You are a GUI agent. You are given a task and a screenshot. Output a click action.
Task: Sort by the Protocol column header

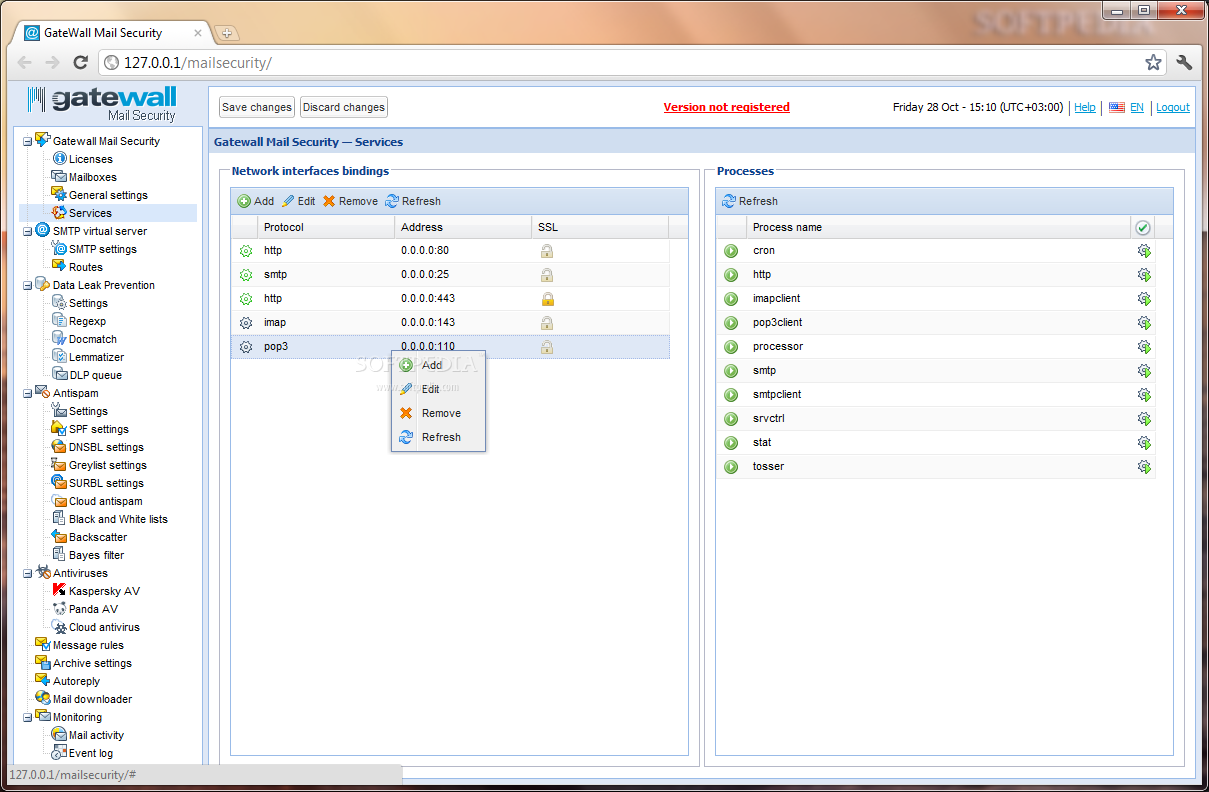327,227
